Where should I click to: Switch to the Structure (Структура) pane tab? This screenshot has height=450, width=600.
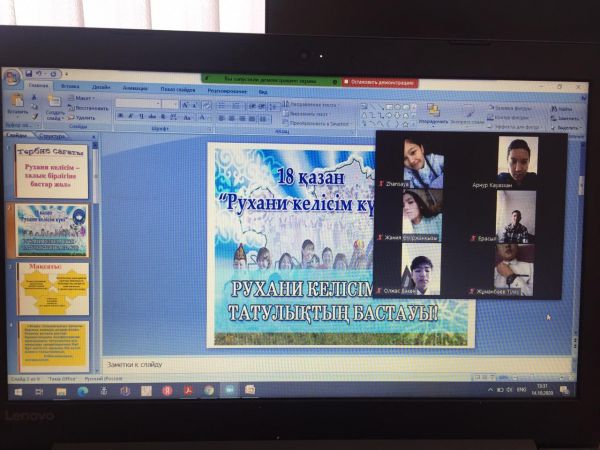pos(52,136)
